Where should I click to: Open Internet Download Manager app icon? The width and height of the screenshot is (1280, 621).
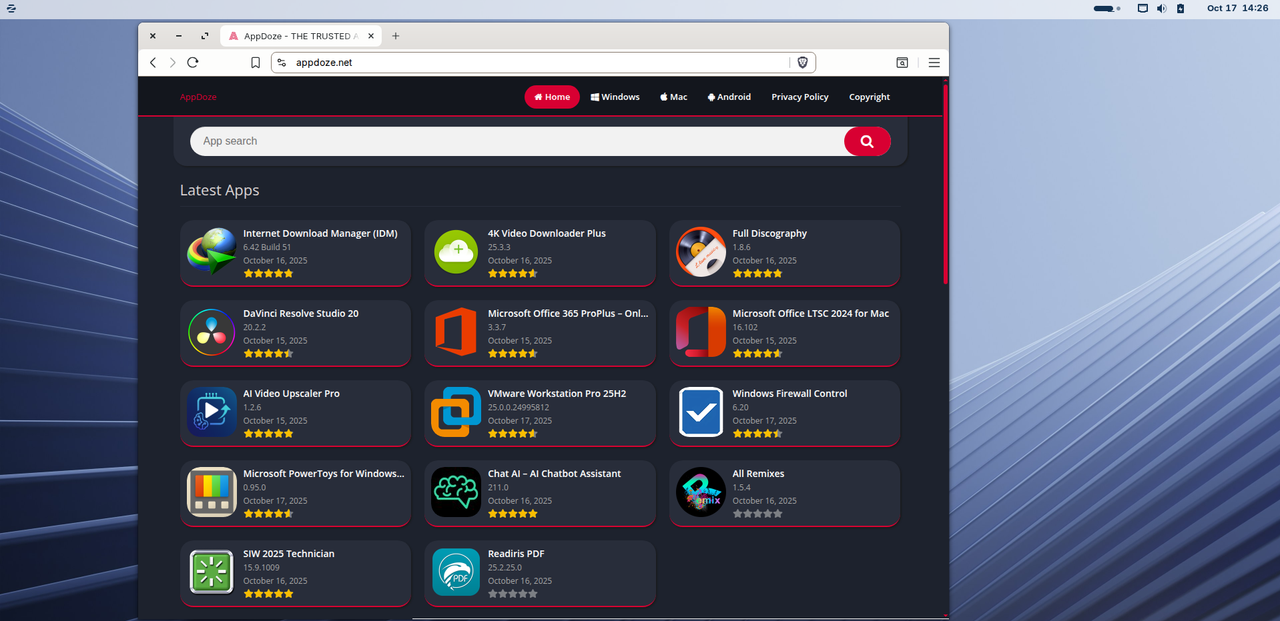click(x=212, y=252)
